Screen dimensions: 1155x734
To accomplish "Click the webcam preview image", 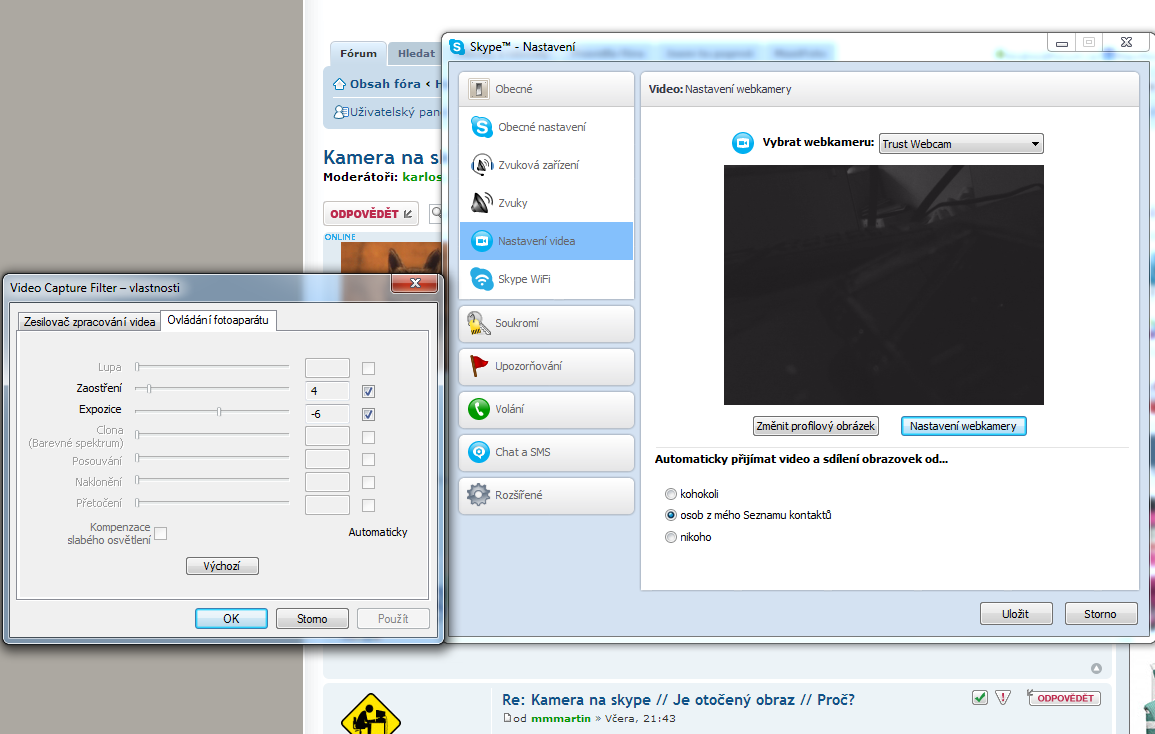I will 884,284.
